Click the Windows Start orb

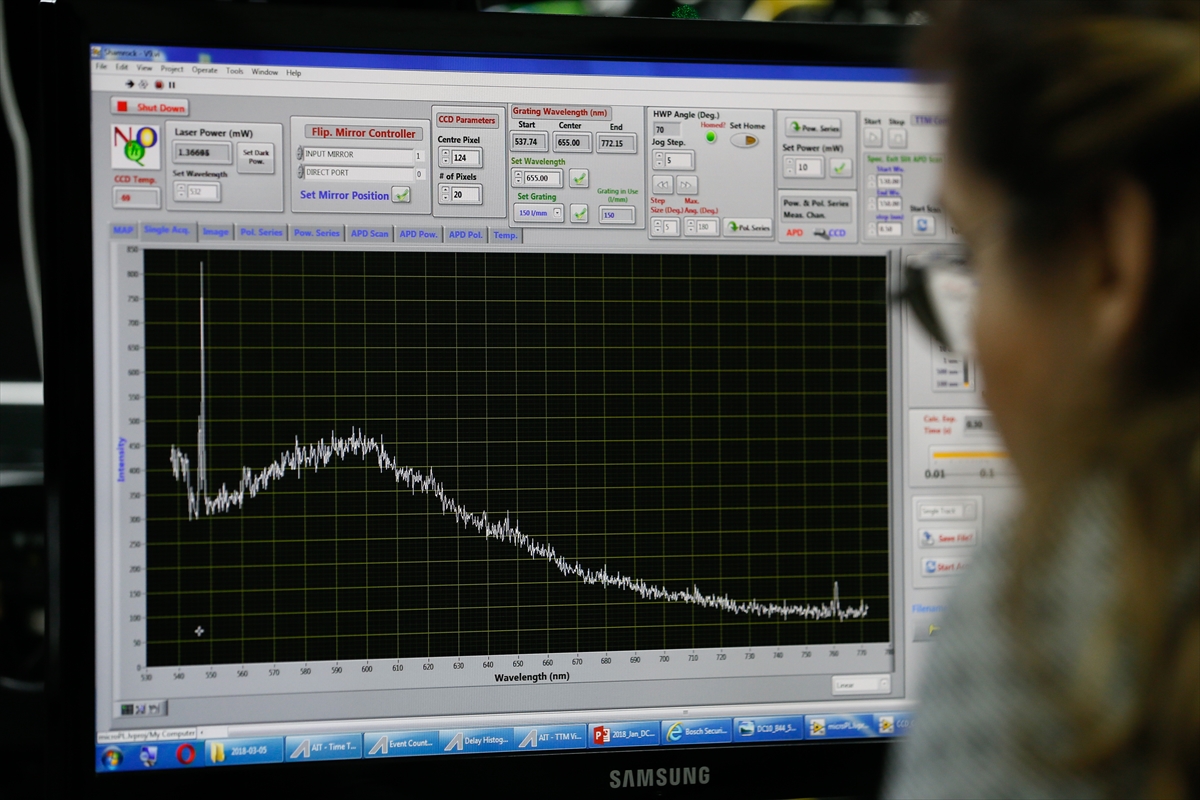112,756
